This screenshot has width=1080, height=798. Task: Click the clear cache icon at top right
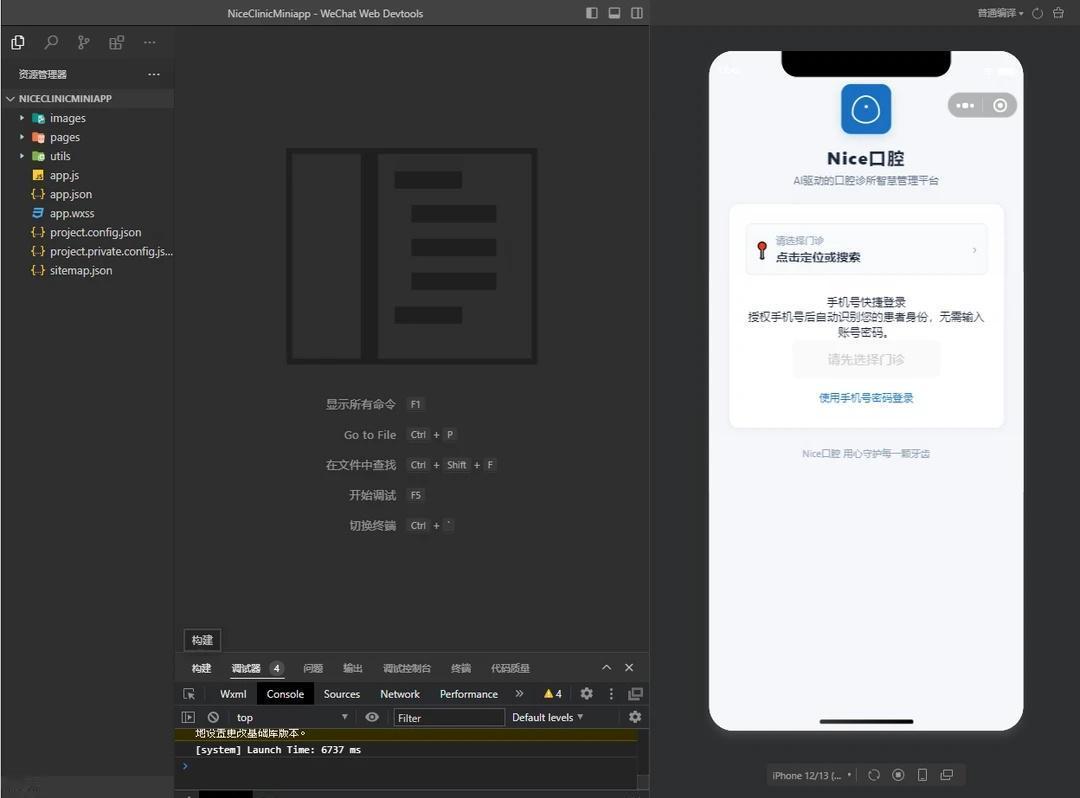(1059, 13)
